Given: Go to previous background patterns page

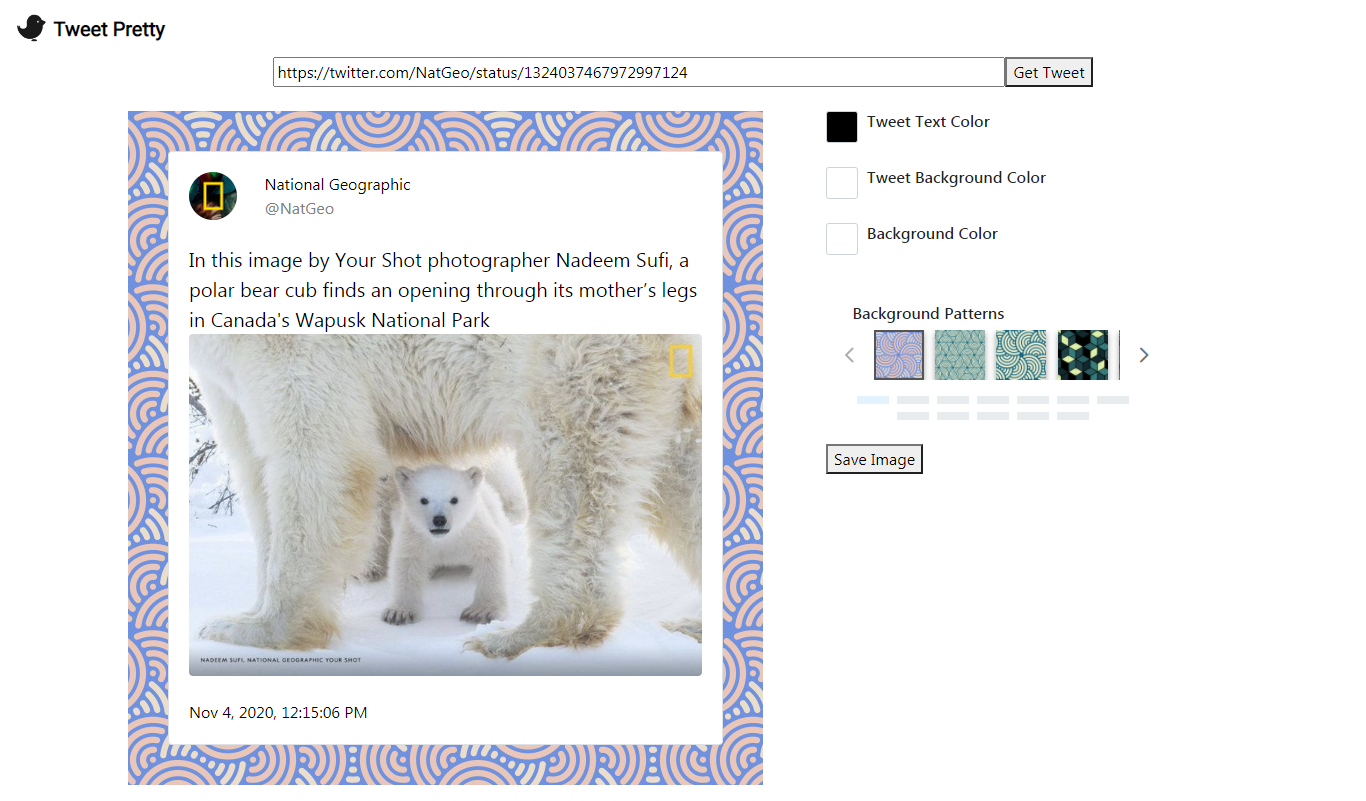Looking at the screenshot, I should click(x=850, y=355).
